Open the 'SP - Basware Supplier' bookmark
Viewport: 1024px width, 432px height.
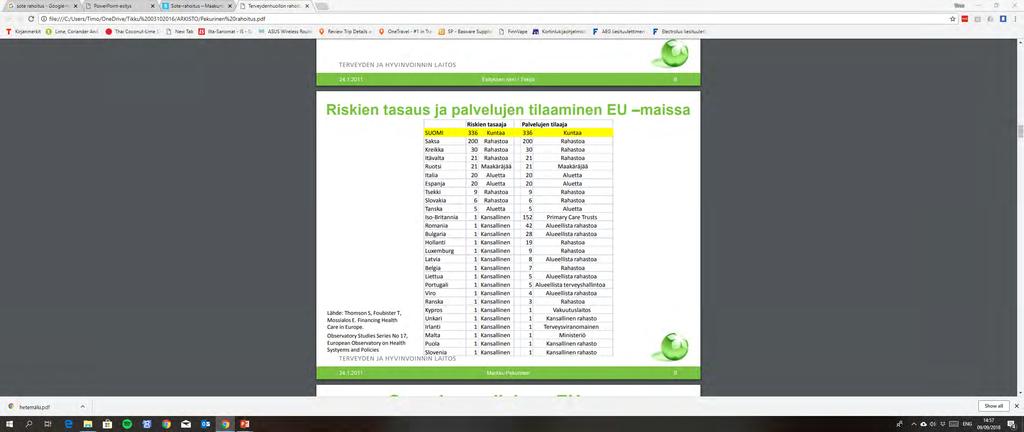click(466, 31)
